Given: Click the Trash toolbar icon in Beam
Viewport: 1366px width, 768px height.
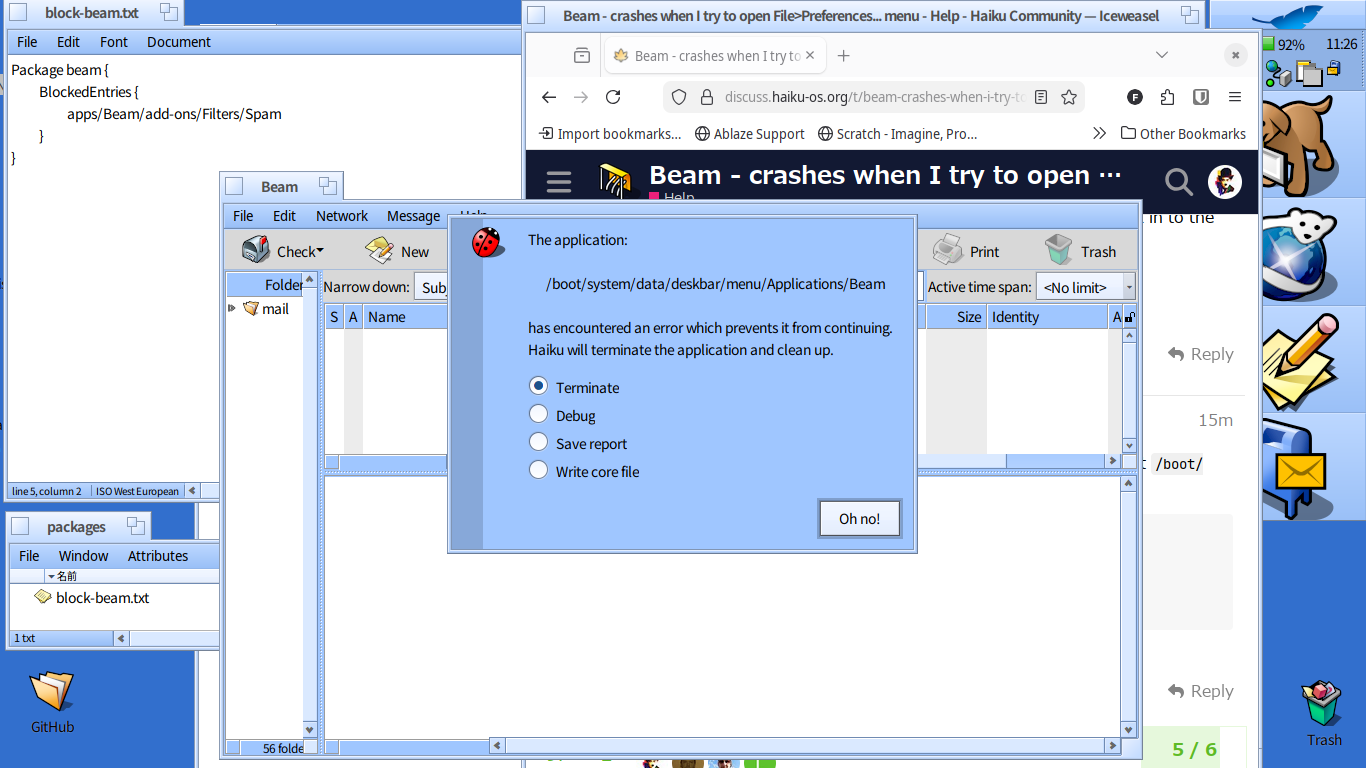Looking at the screenshot, I should (x=1059, y=251).
